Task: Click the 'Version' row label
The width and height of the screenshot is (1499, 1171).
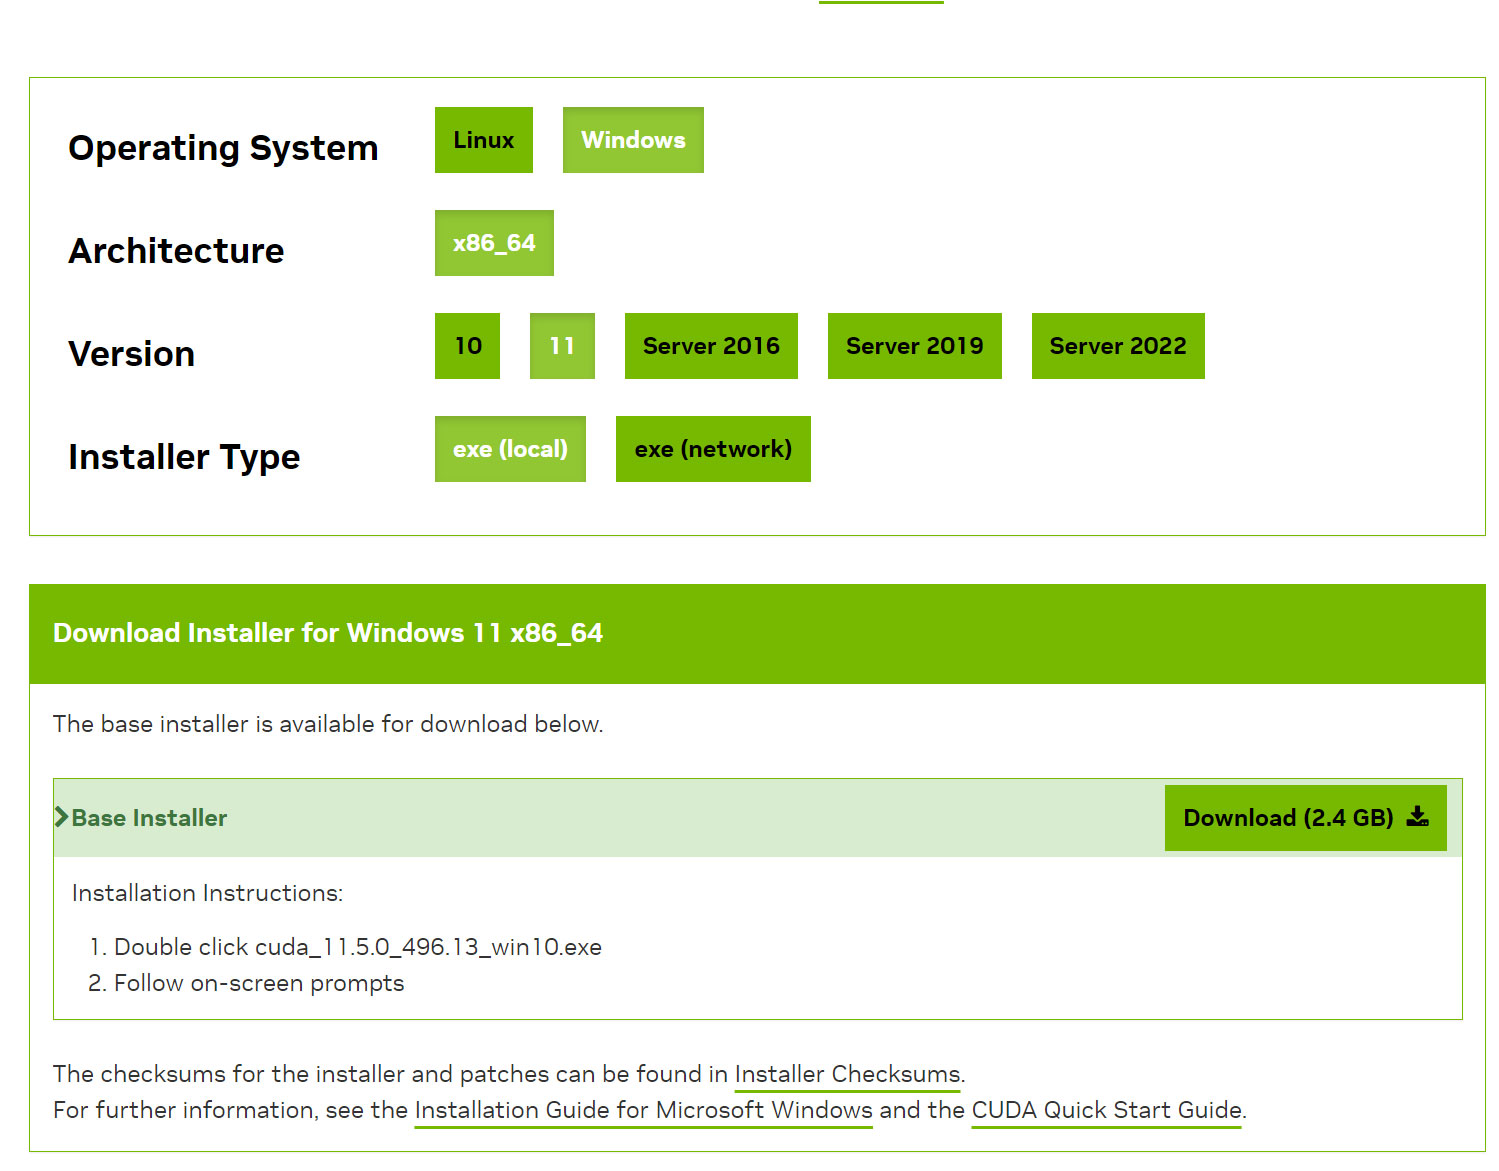Action: [131, 354]
